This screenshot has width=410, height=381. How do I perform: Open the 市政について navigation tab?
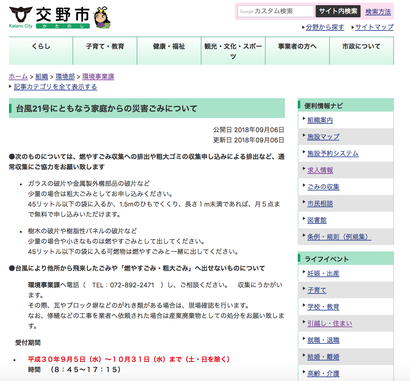(x=361, y=51)
